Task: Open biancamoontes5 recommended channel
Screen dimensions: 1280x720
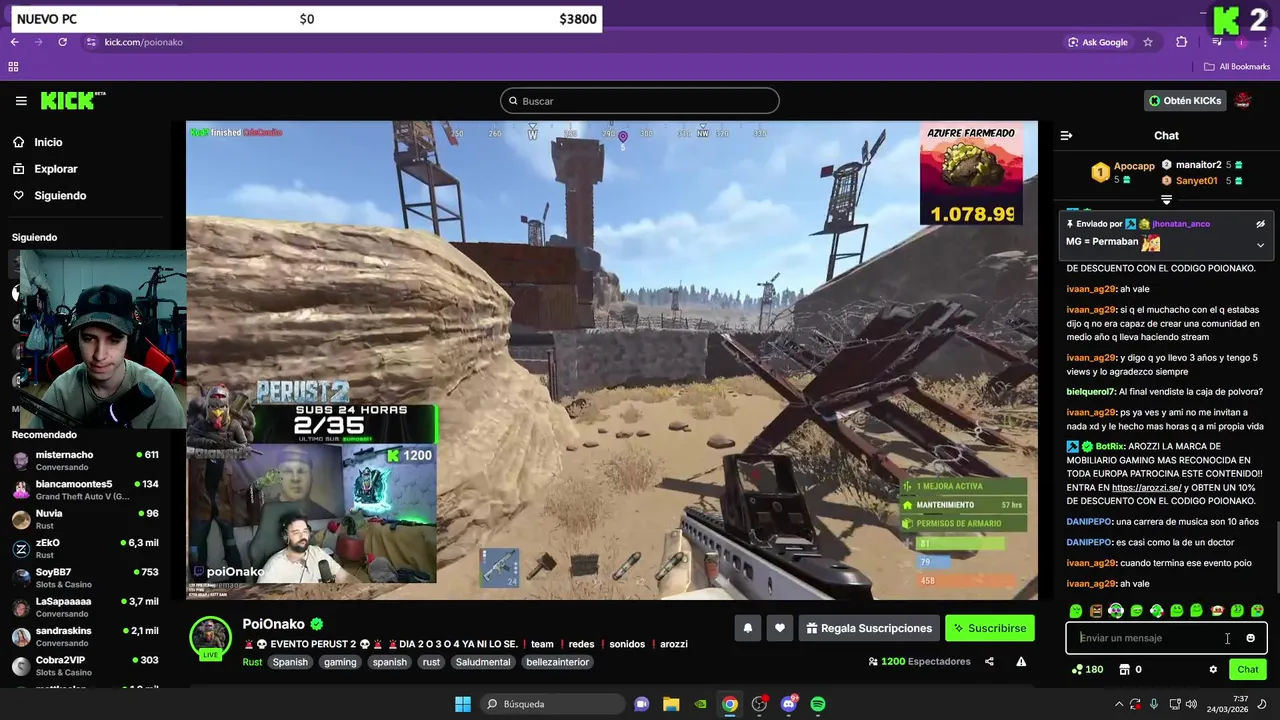Action: (x=85, y=490)
